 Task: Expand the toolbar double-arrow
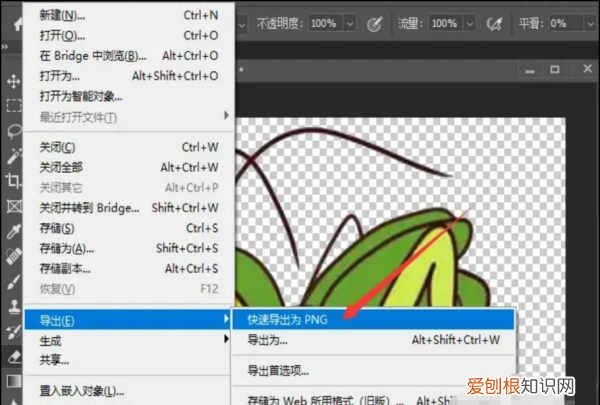[x=5, y=47]
